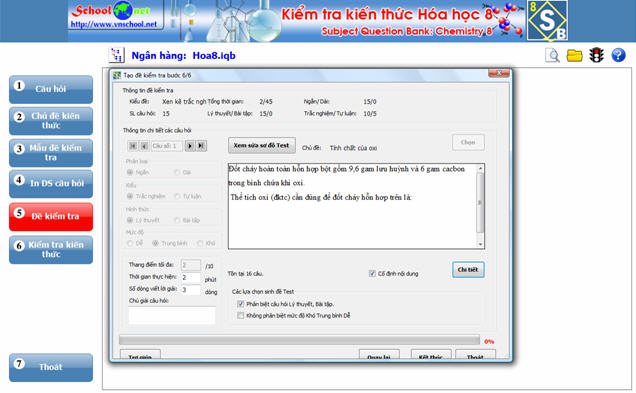Click the traffic light icon
The width and height of the screenshot is (636, 393).
[x=596, y=55]
